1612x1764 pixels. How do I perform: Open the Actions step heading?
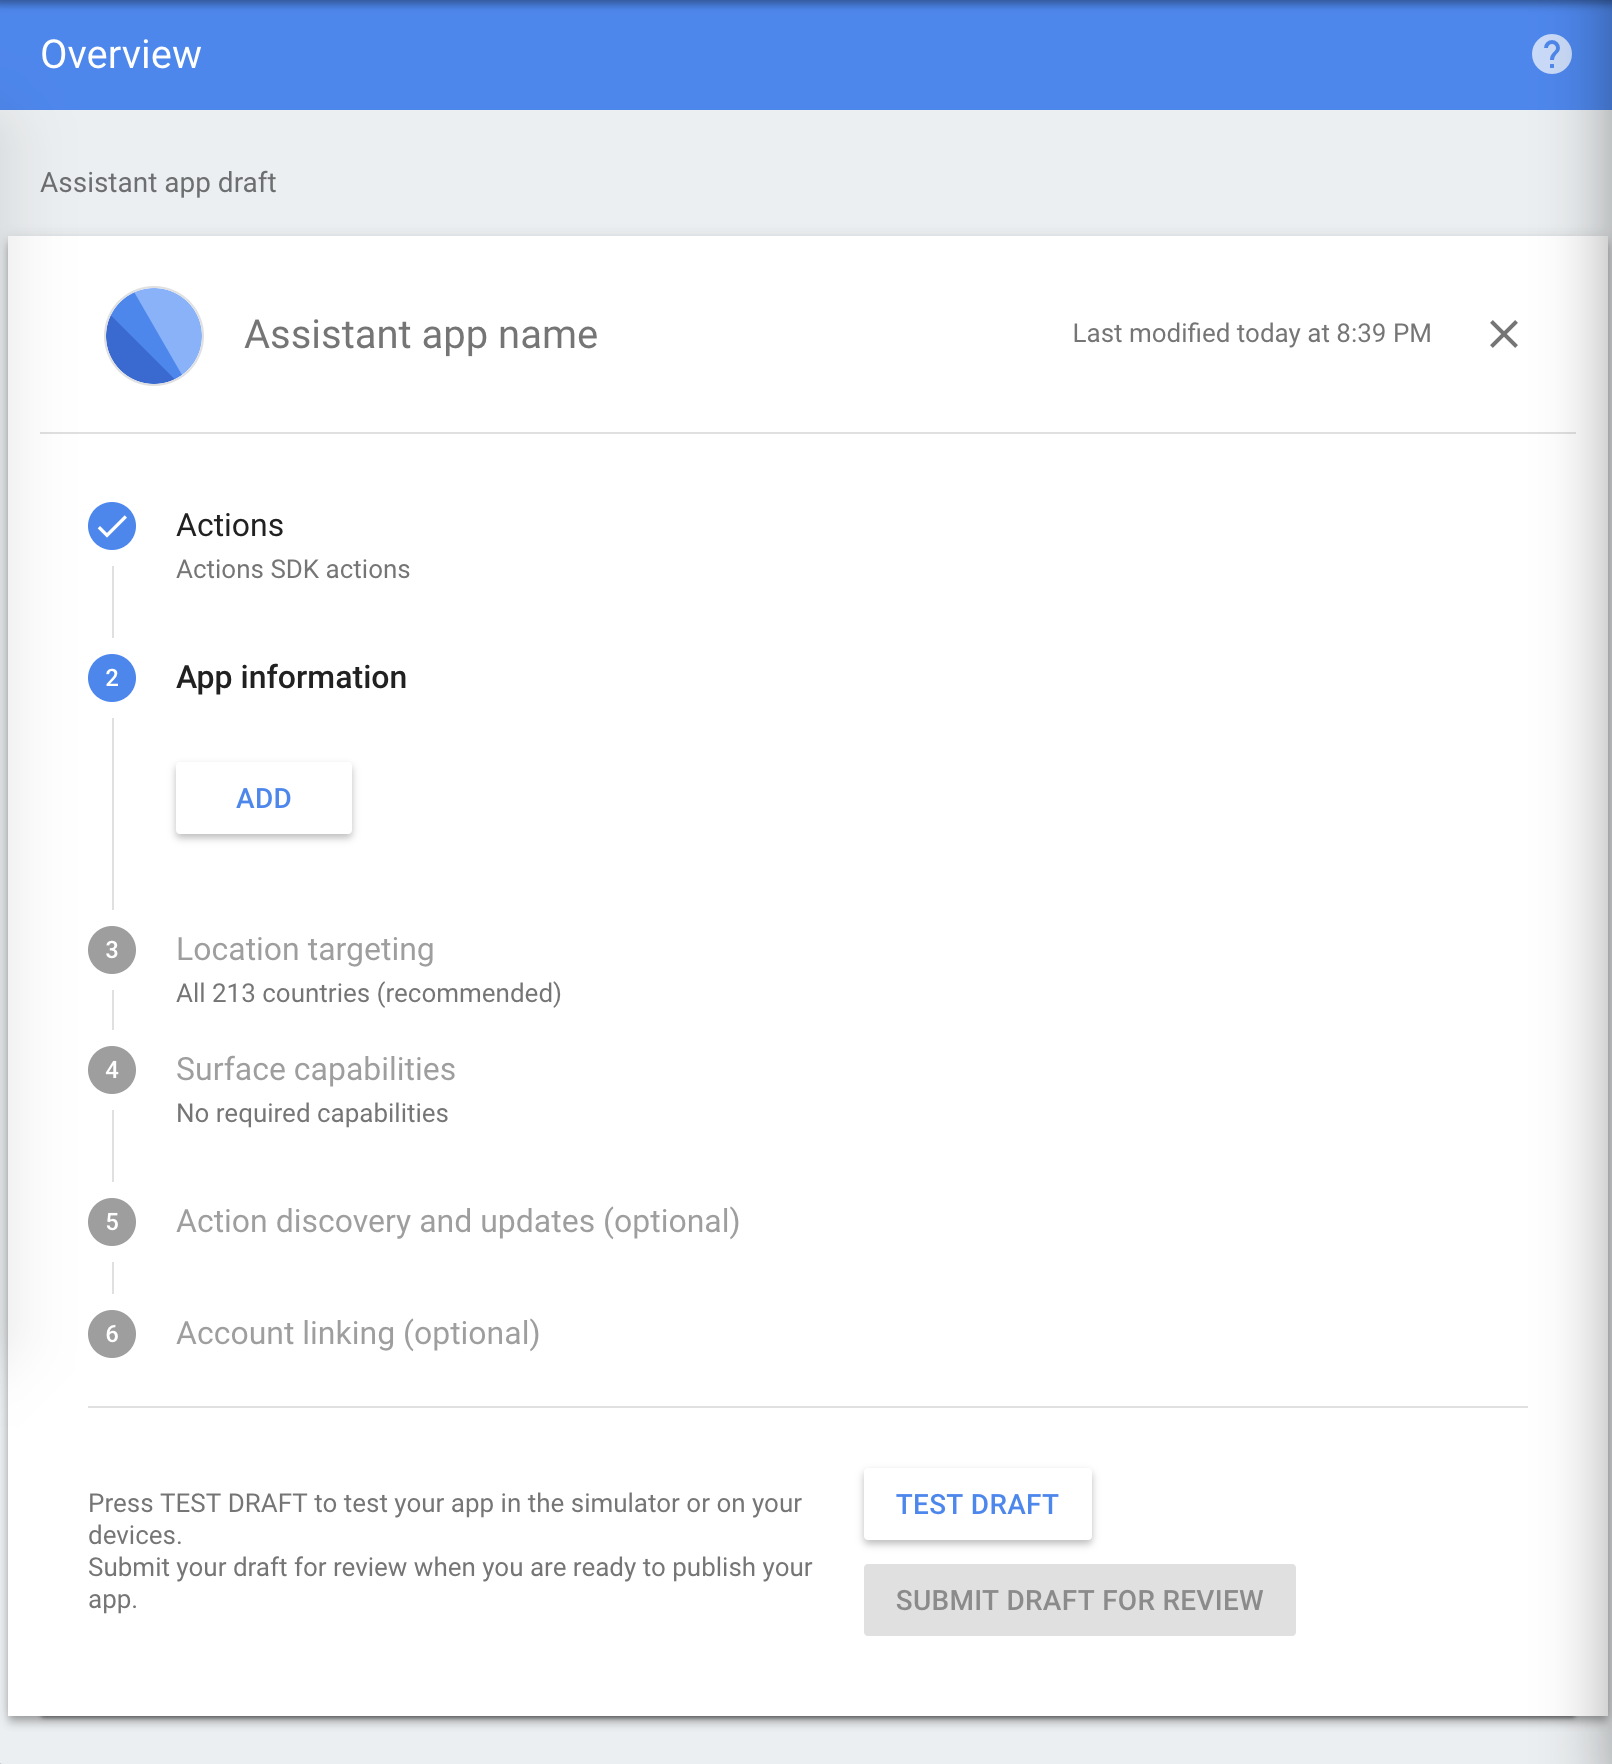(230, 526)
